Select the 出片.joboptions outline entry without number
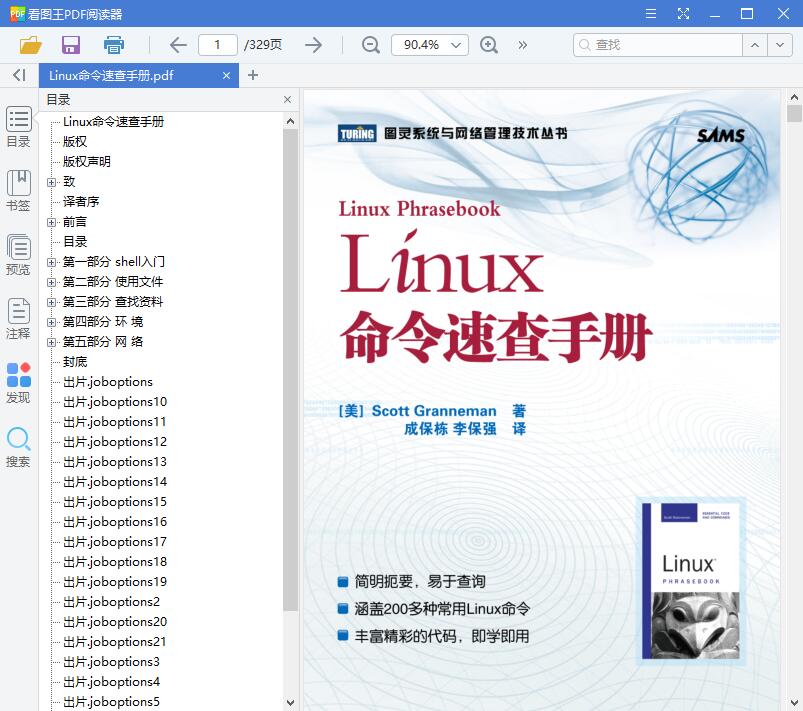This screenshot has width=803, height=711. 108,382
